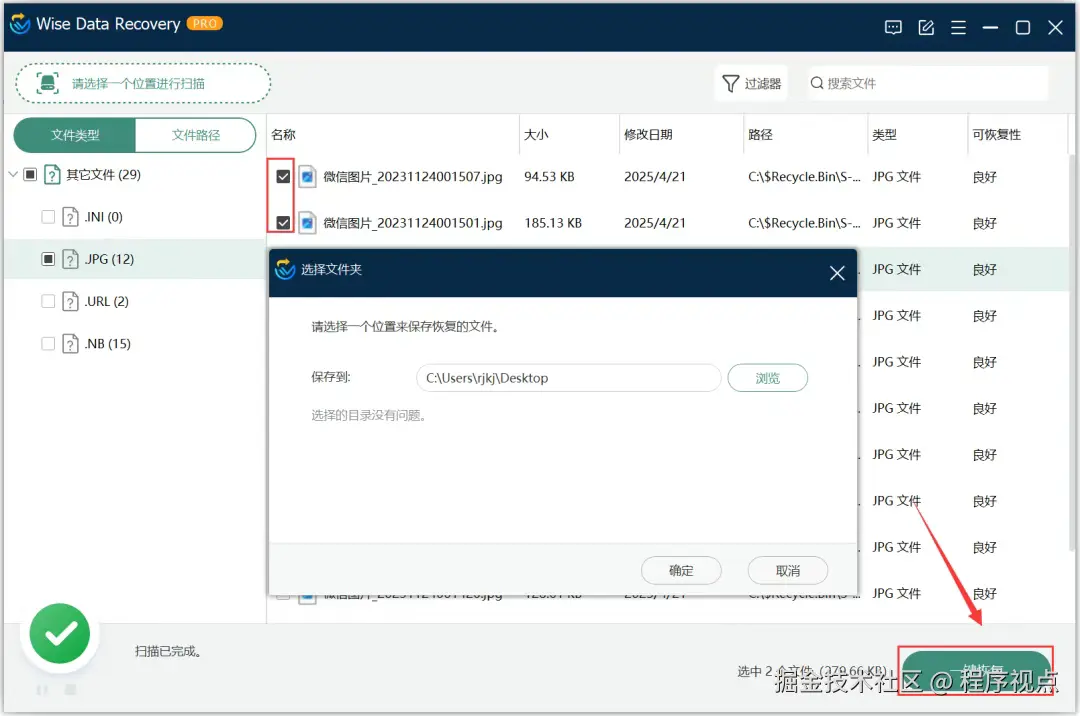Viewport: 1080px width, 716px height.
Task: Click the edit note icon in title bar
Action: [926, 28]
